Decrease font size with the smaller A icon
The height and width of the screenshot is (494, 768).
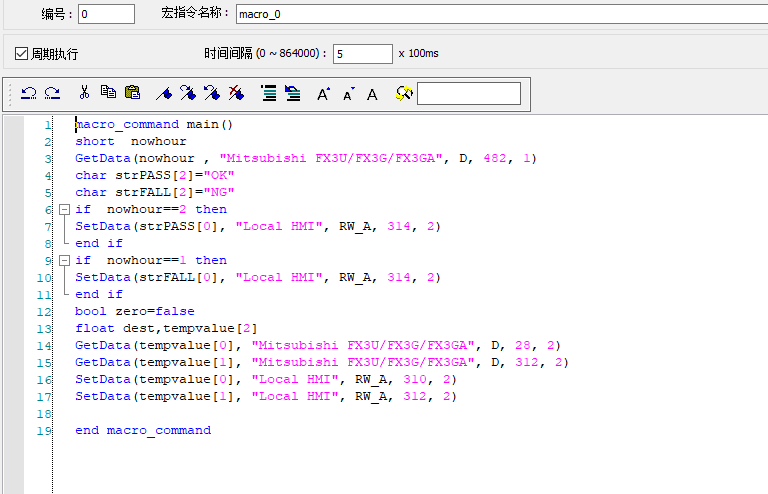click(x=348, y=95)
